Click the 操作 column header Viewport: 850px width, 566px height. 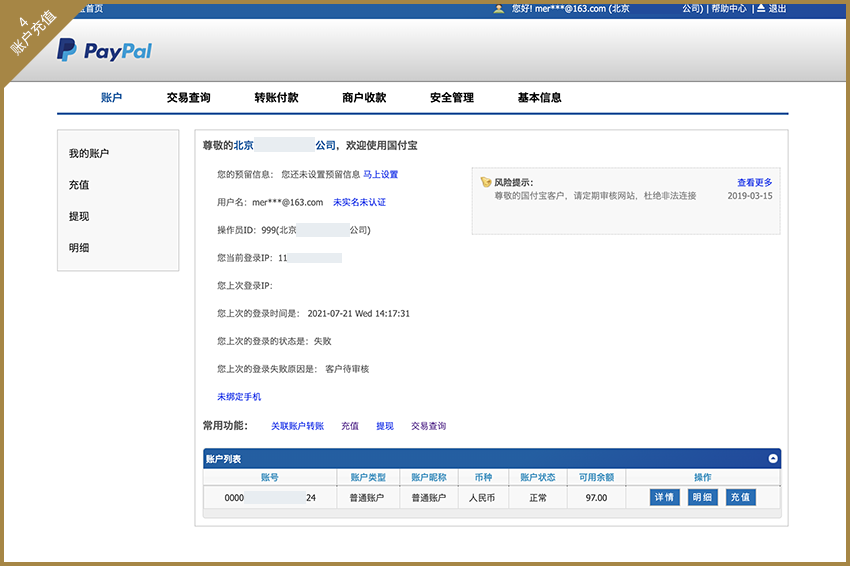point(703,477)
